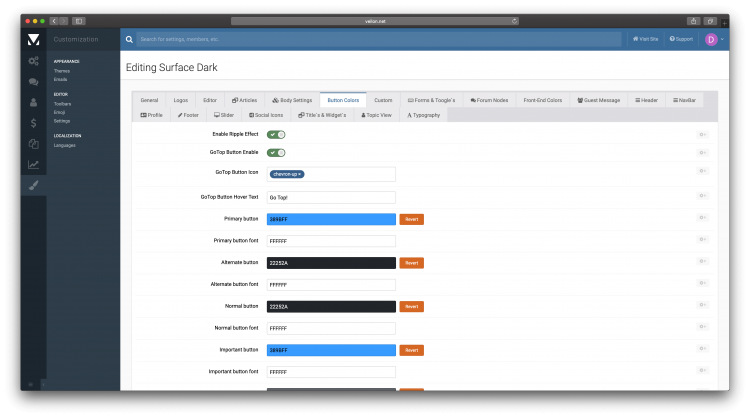The height and width of the screenshot is (418, 750).
Task: Disable the Enable Ripple Effect toggle
Action: (276, 134)
